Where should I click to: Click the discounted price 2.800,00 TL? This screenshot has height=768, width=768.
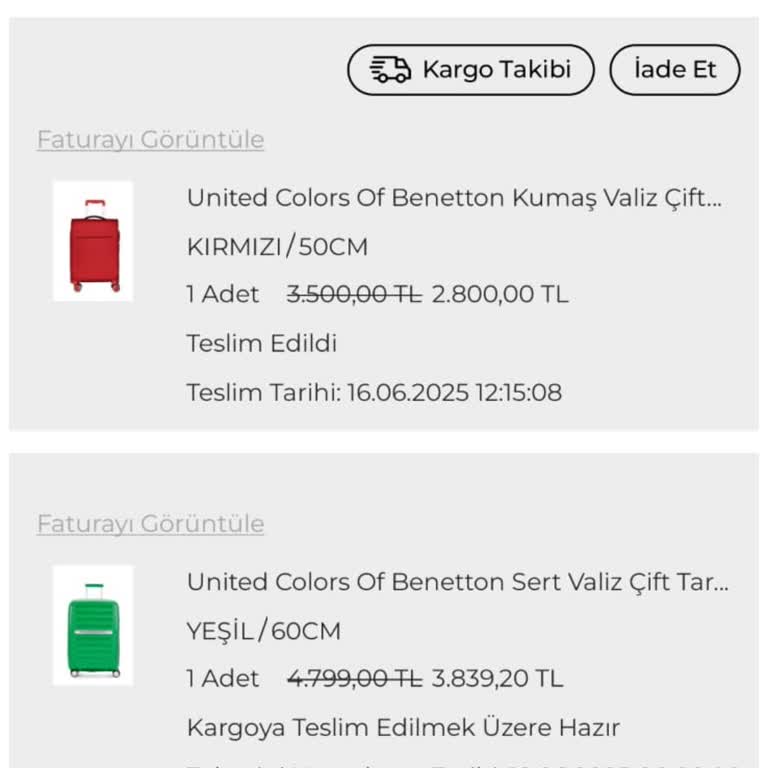(x=500, y=295)
